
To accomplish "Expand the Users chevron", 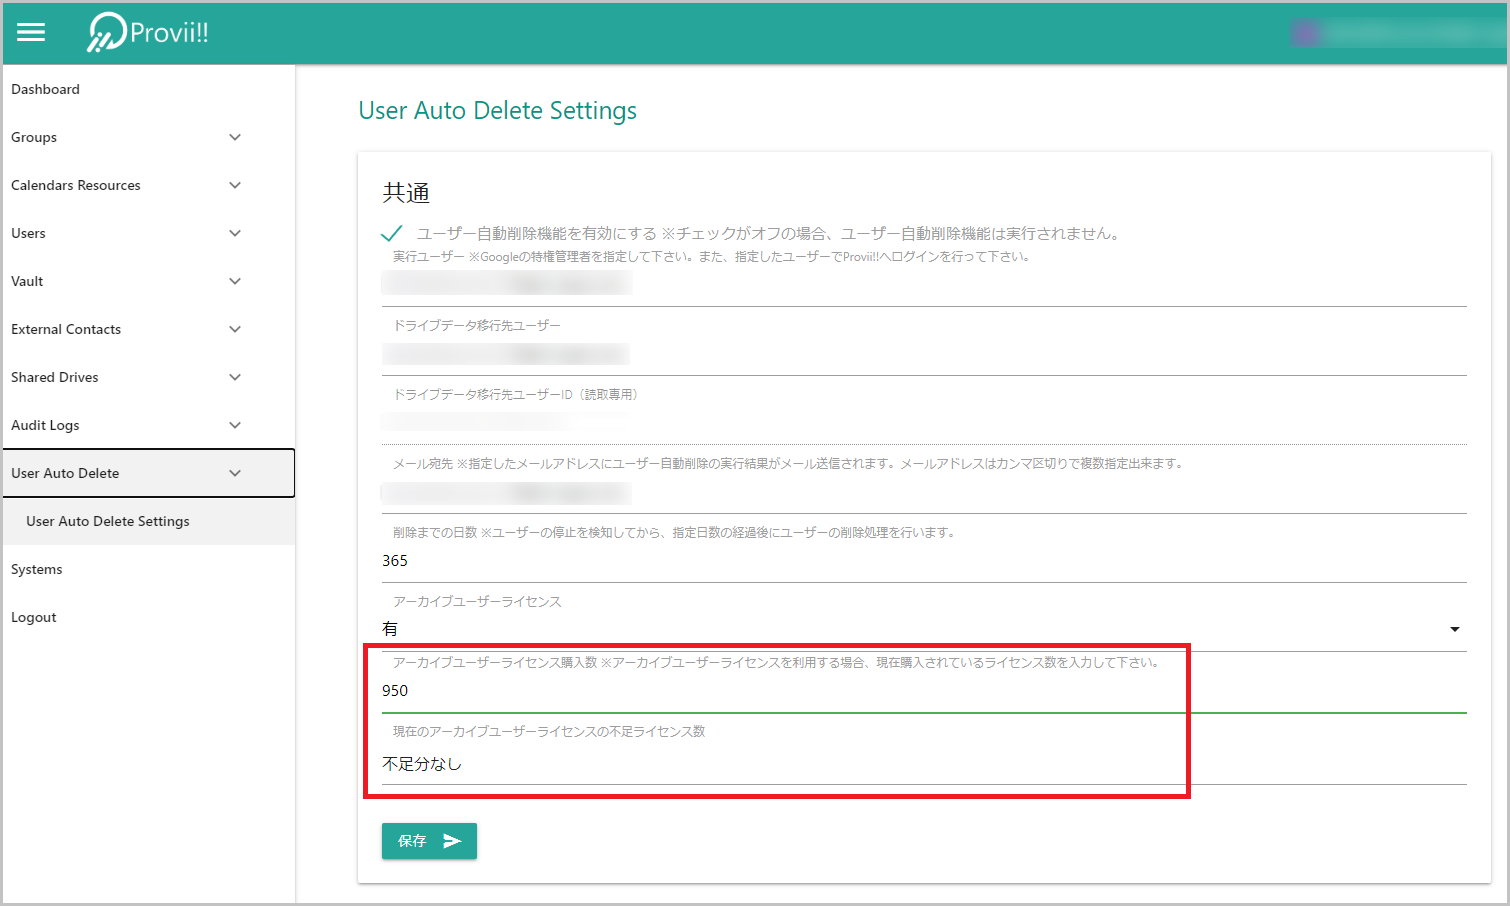I will 235,233.
